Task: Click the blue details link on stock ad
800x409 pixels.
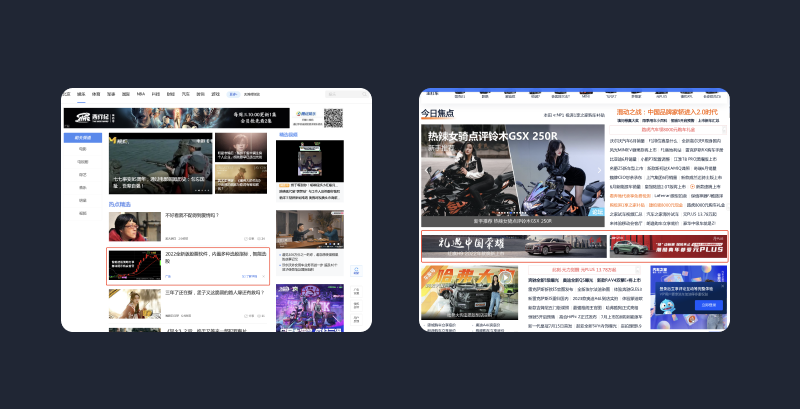Action: [x=250, y=276]
